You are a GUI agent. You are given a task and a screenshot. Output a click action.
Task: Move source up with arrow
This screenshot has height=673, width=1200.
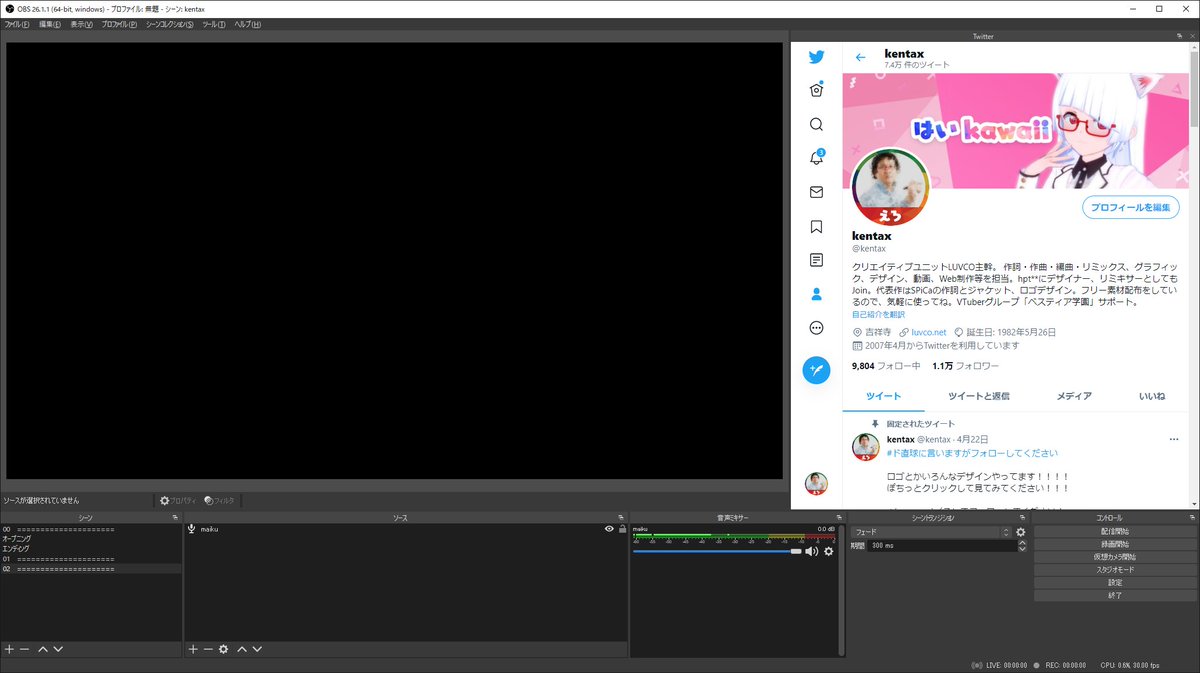[242, 649]
